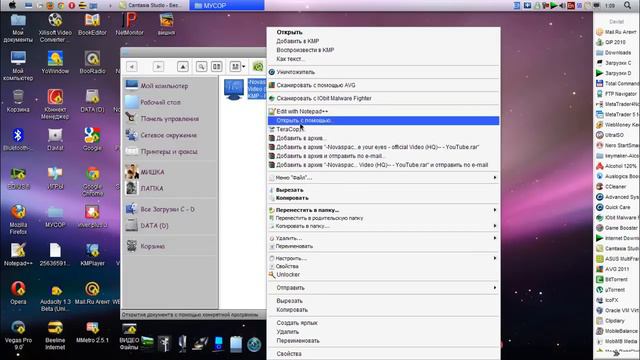The width and height of the screenshot is (640, 360).
Task: Open the Mail.Ru Агент icon on the desktop
Action: pos(92,293)
